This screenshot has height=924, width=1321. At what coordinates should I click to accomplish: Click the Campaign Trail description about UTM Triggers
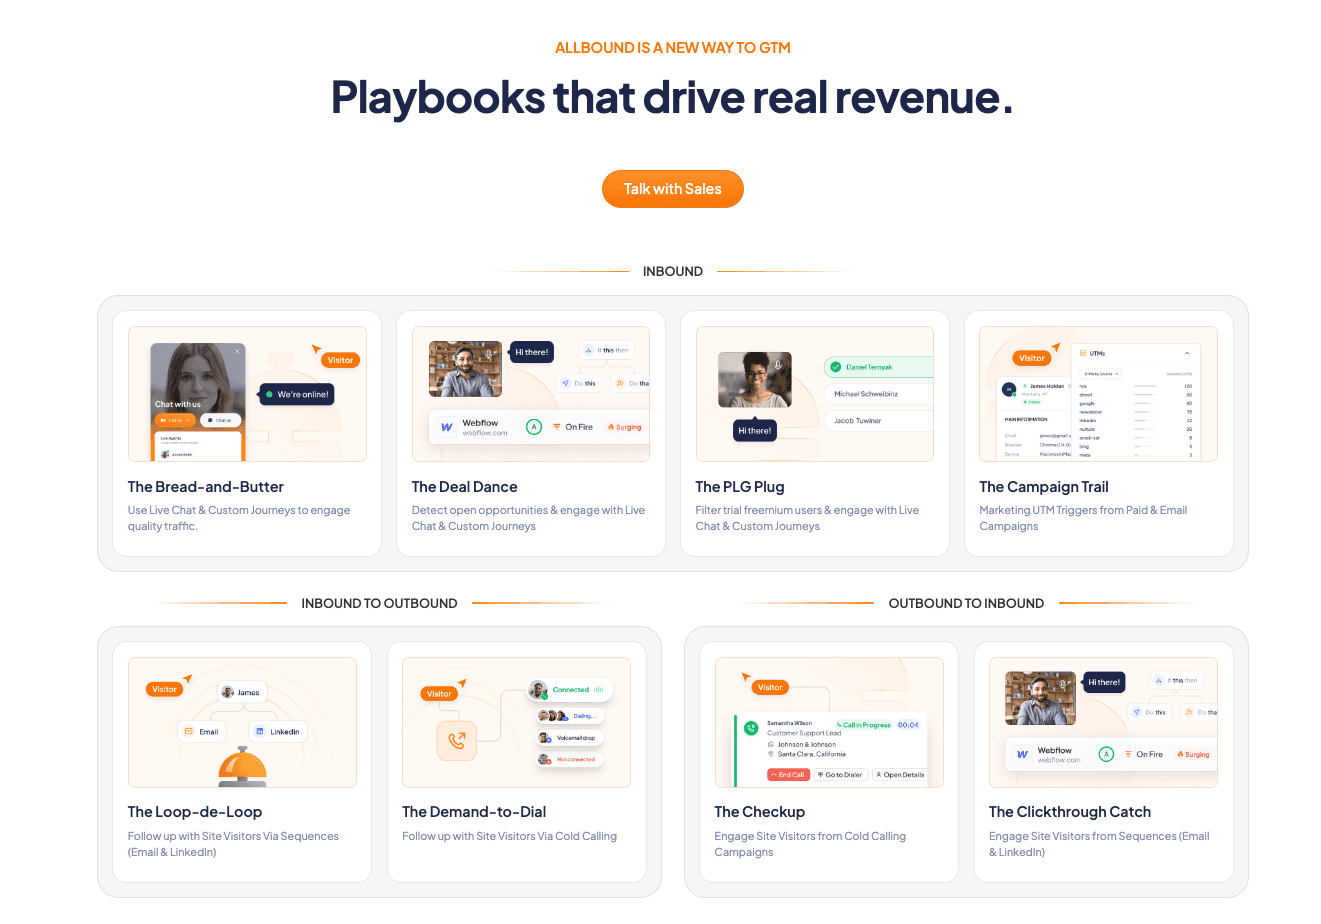point(1083,518)
